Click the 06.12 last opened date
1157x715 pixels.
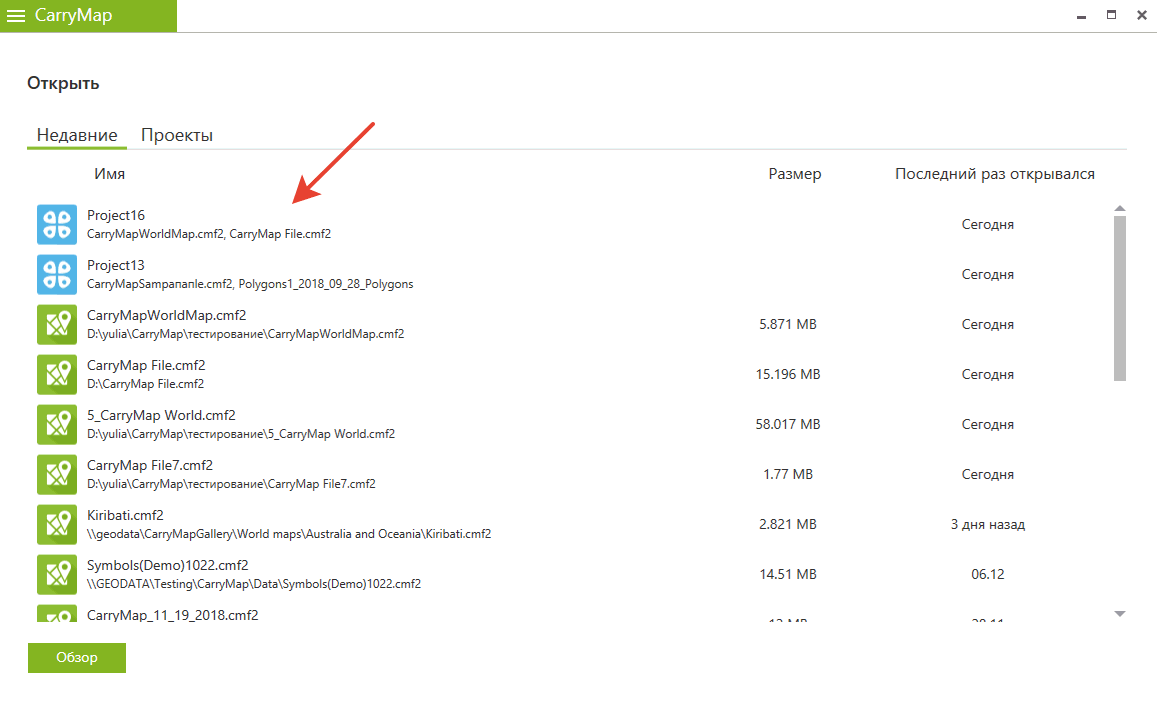pos(988,575)
